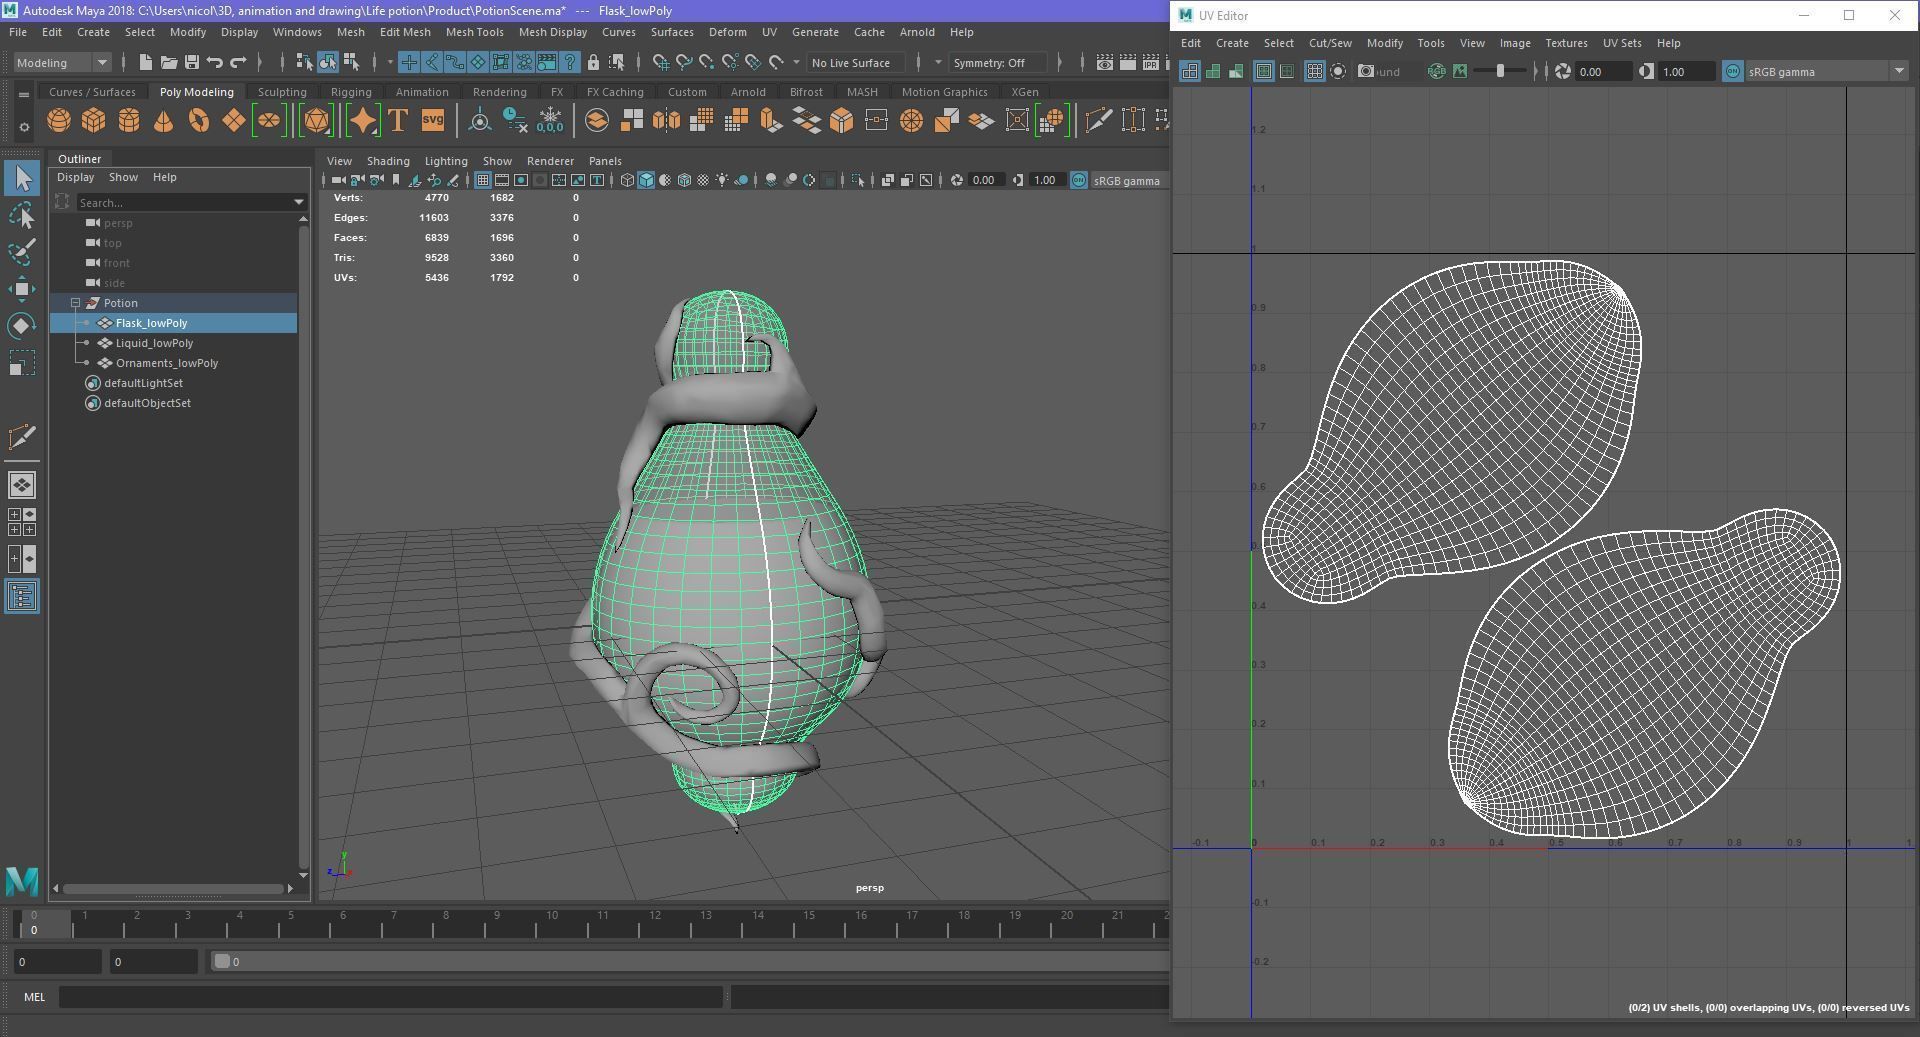The height and width of the screenshot is (1037, 1920).
Task: Select the Paint Selection tool in the toolbox
Action: pyautogui.click(x=22, y=252)
